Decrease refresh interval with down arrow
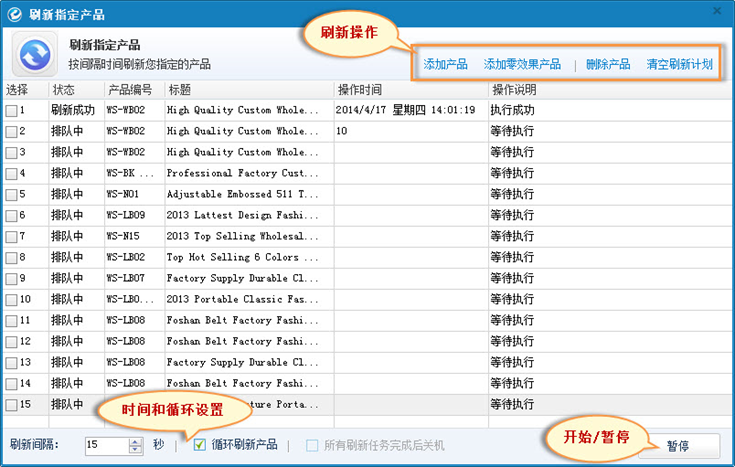Screen dimensions: 735x467 coord(136,450)
